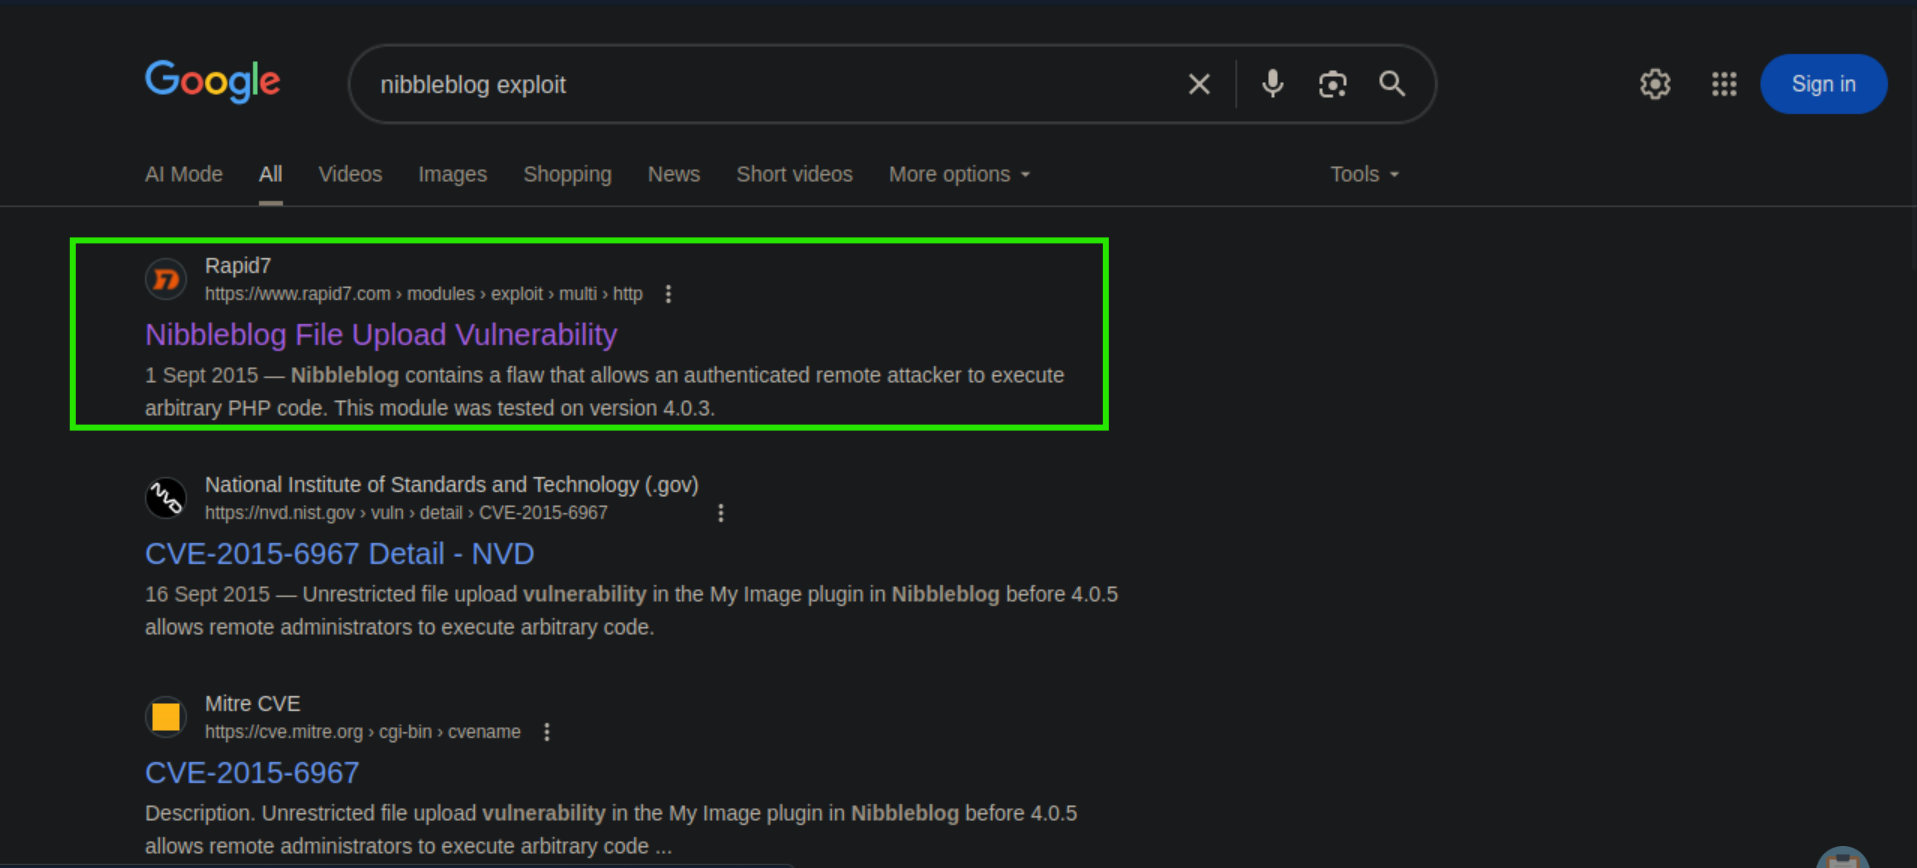Screen dimensions: 1917x868
Task: Click the Rapid7 site name
Action: pos(238,266)
